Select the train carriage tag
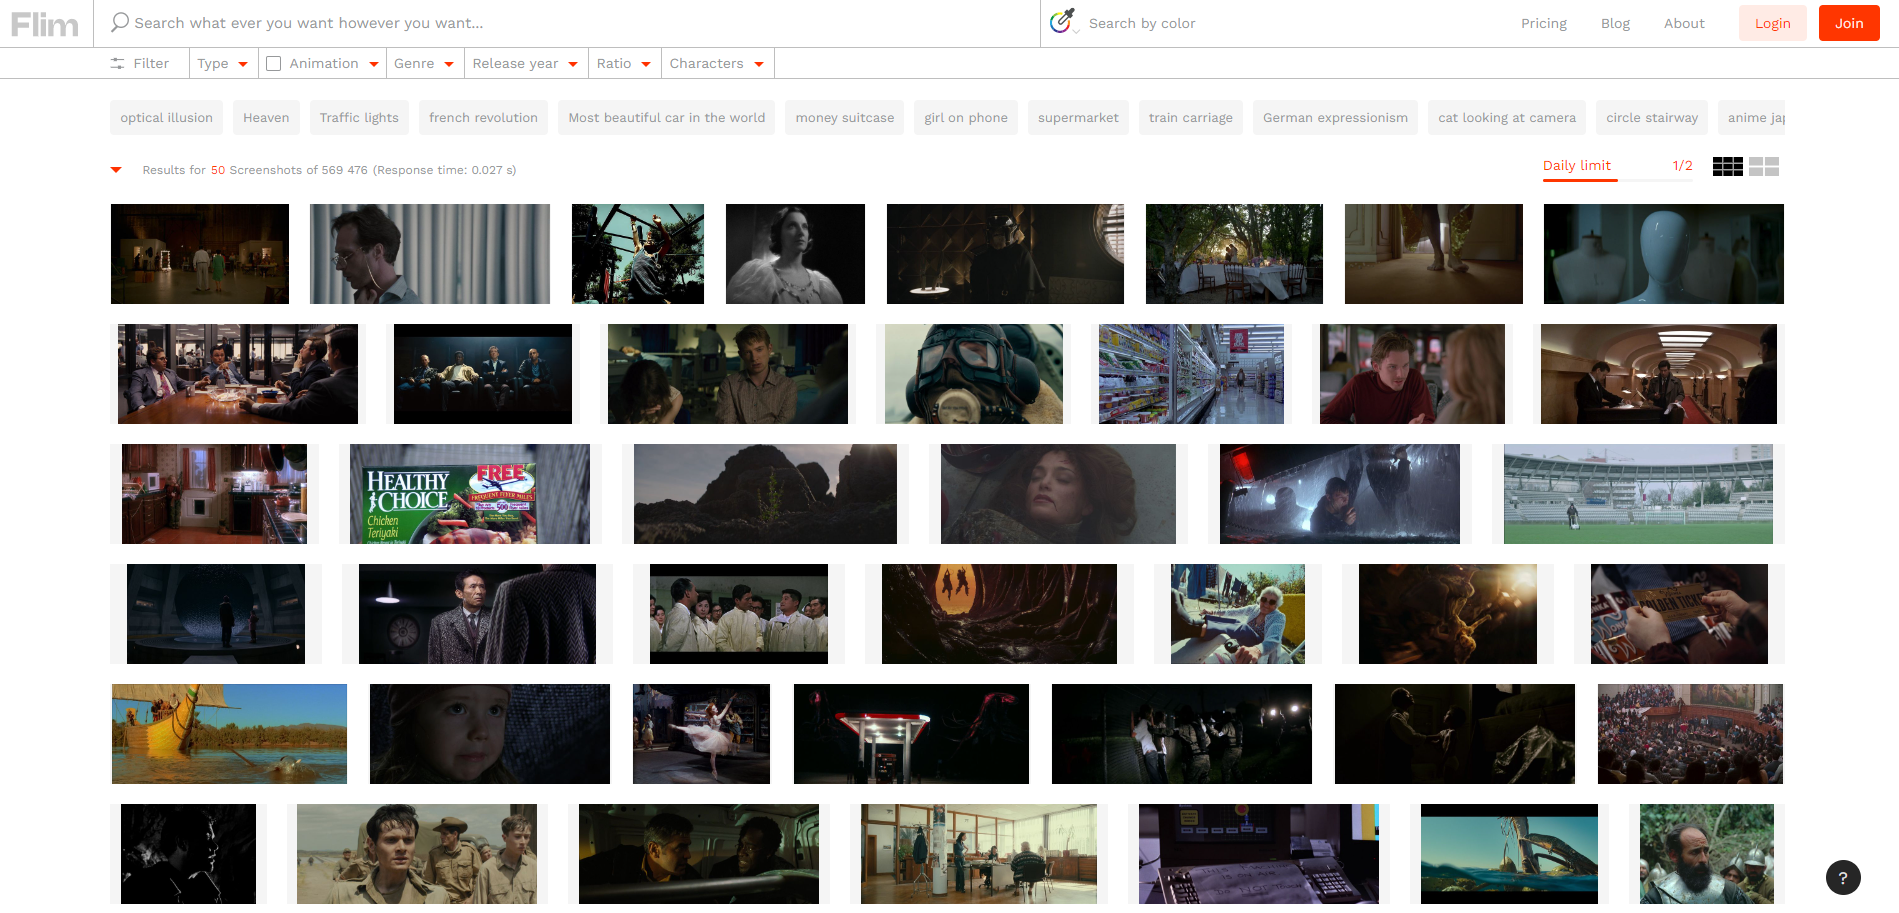This screenshot has height=913, width=1899. 1191,117
